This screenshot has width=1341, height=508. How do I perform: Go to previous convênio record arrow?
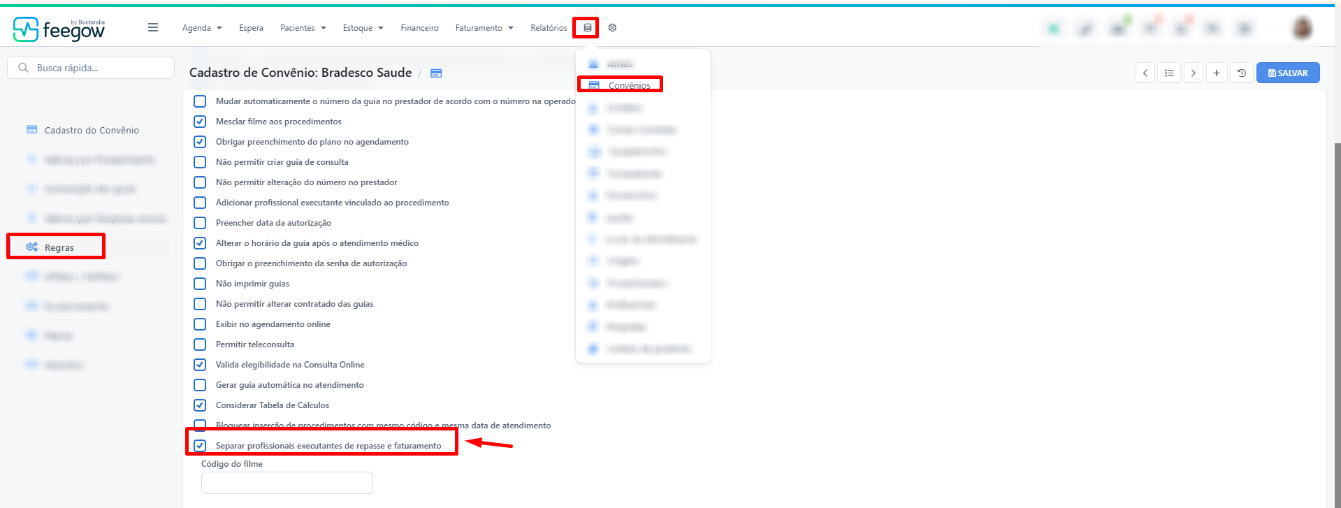pyautogui.click(x=1146, y=73)
